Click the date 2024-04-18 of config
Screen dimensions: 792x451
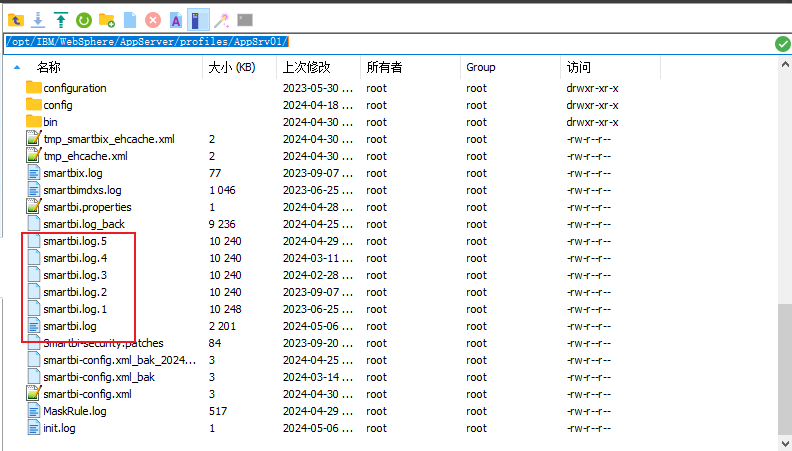coord(318,105)
